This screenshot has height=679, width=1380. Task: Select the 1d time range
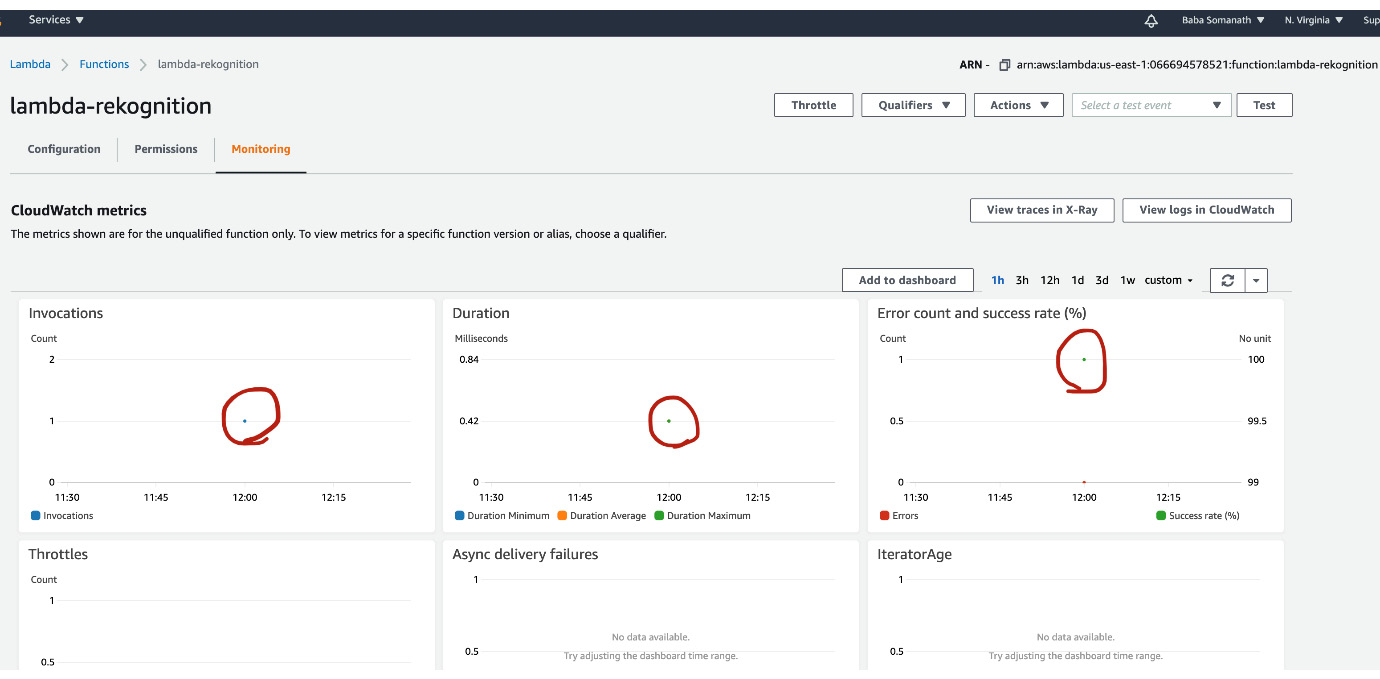click(1077, 281)
